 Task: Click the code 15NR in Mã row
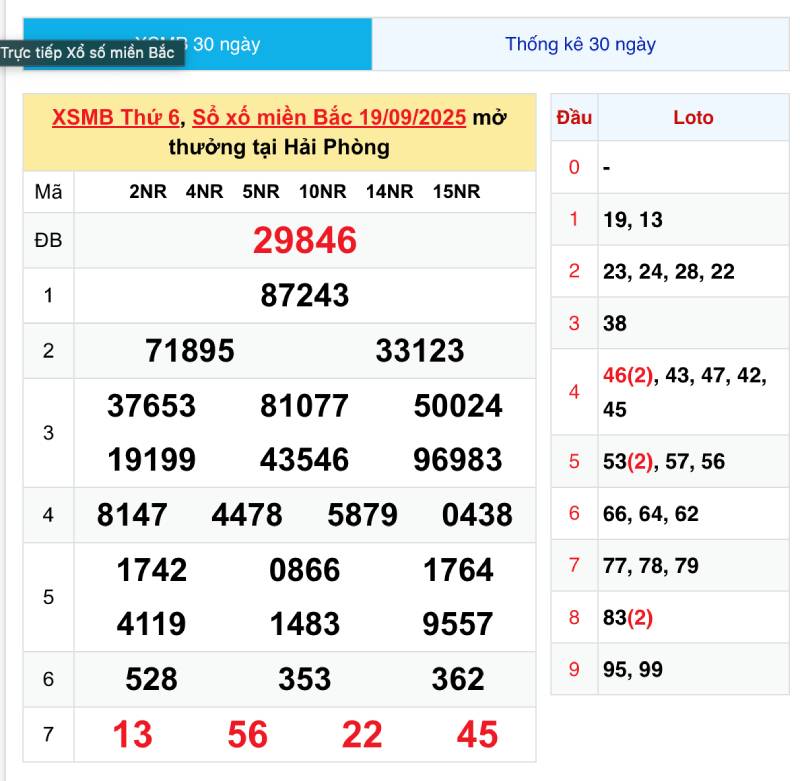pos(456,192)
